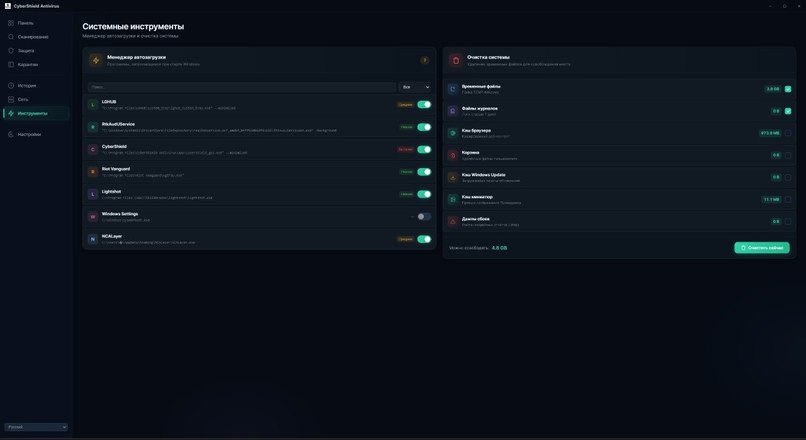Click the Настройки gear icon
This screenshot has width=806, height=440.
pyautogui.click(x=11, y=134)
